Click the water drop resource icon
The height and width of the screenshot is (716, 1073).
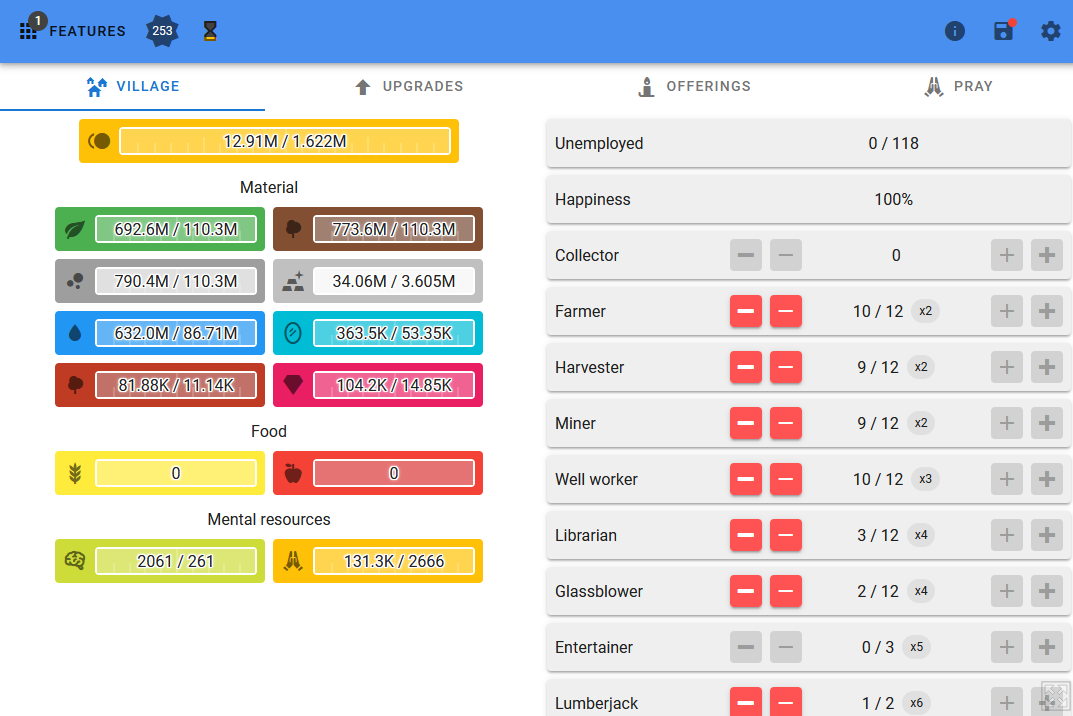point(75,333)
